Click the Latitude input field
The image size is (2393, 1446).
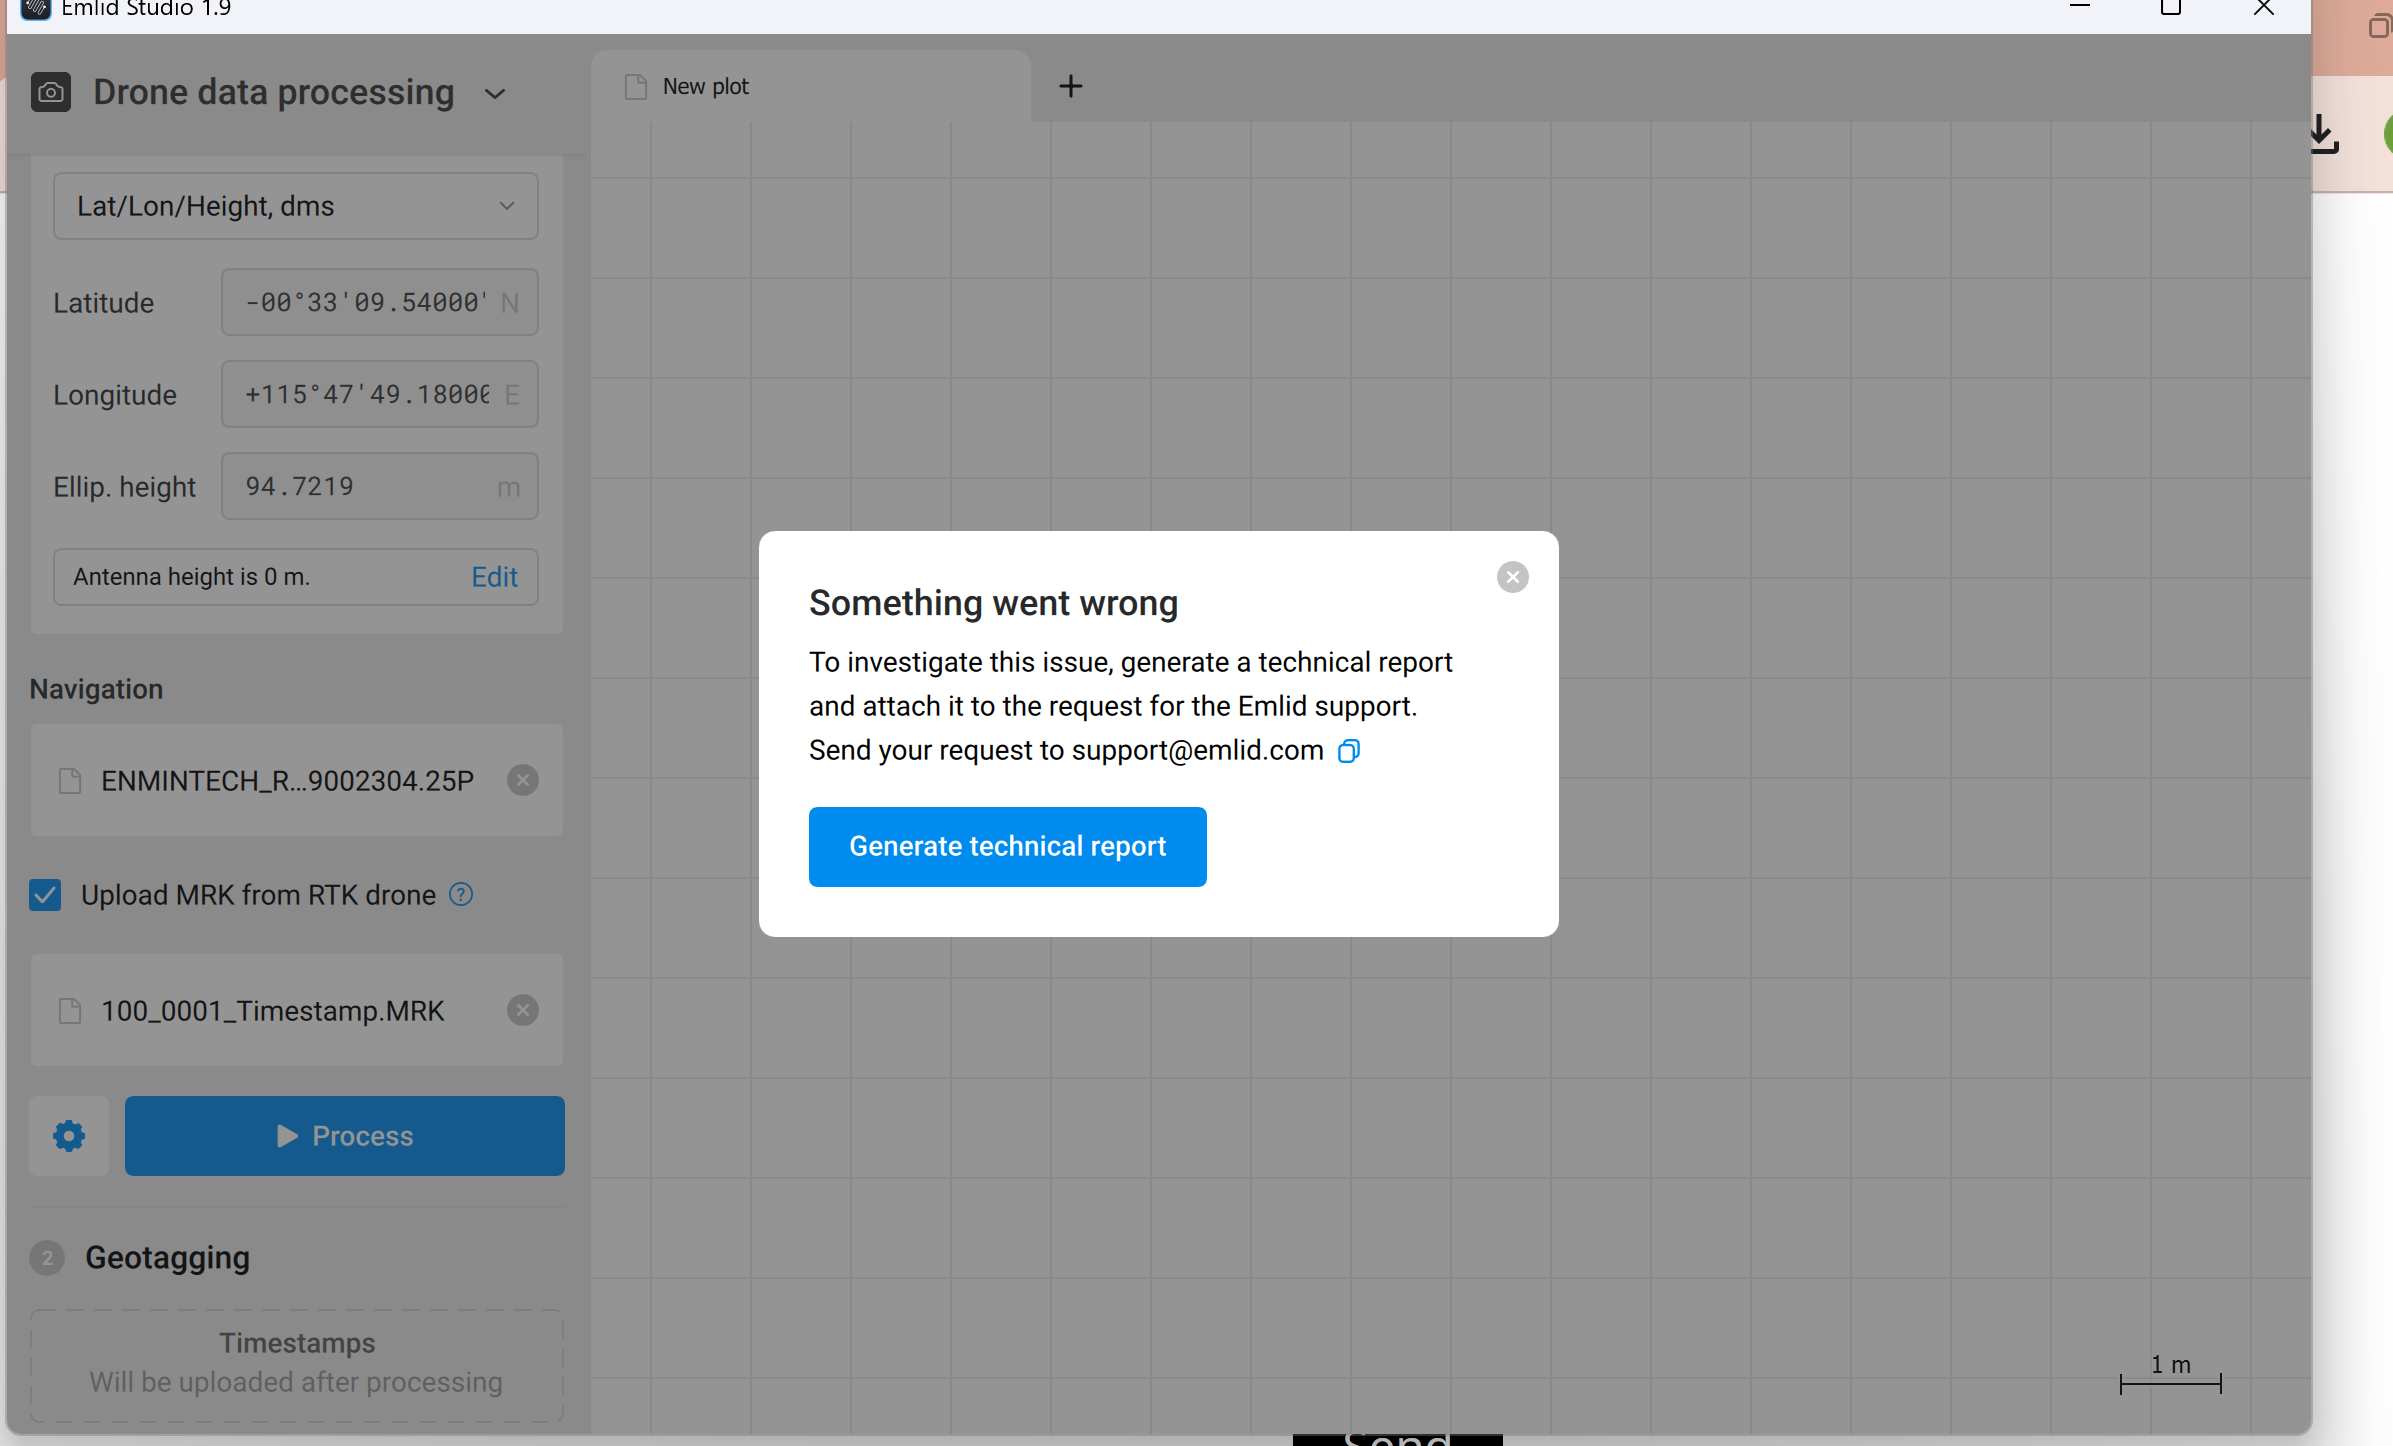380,302
